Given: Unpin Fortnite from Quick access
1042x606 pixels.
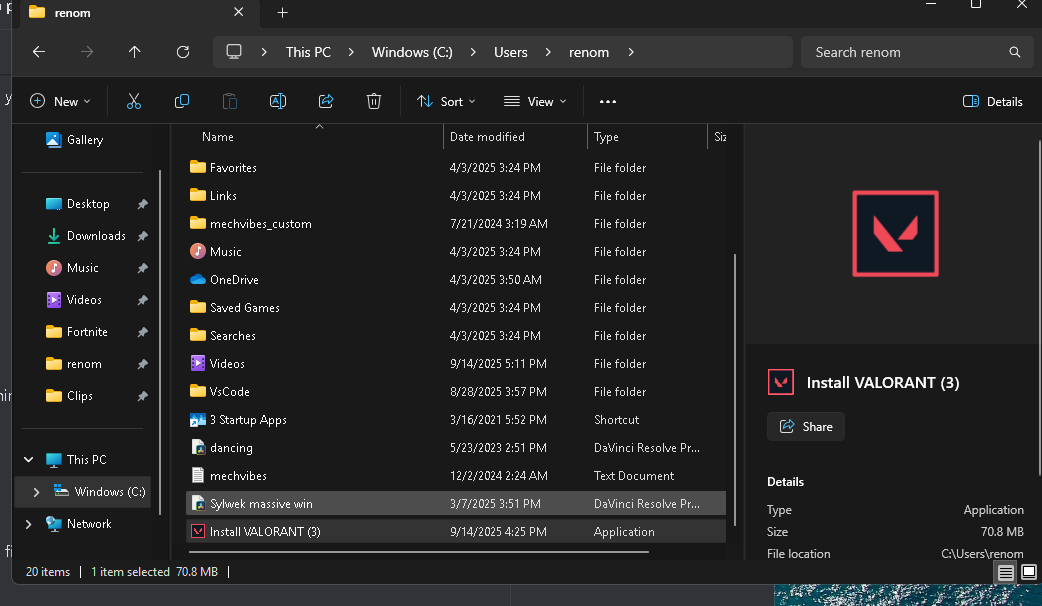Looking at the screenshot, I should point(142,332).
